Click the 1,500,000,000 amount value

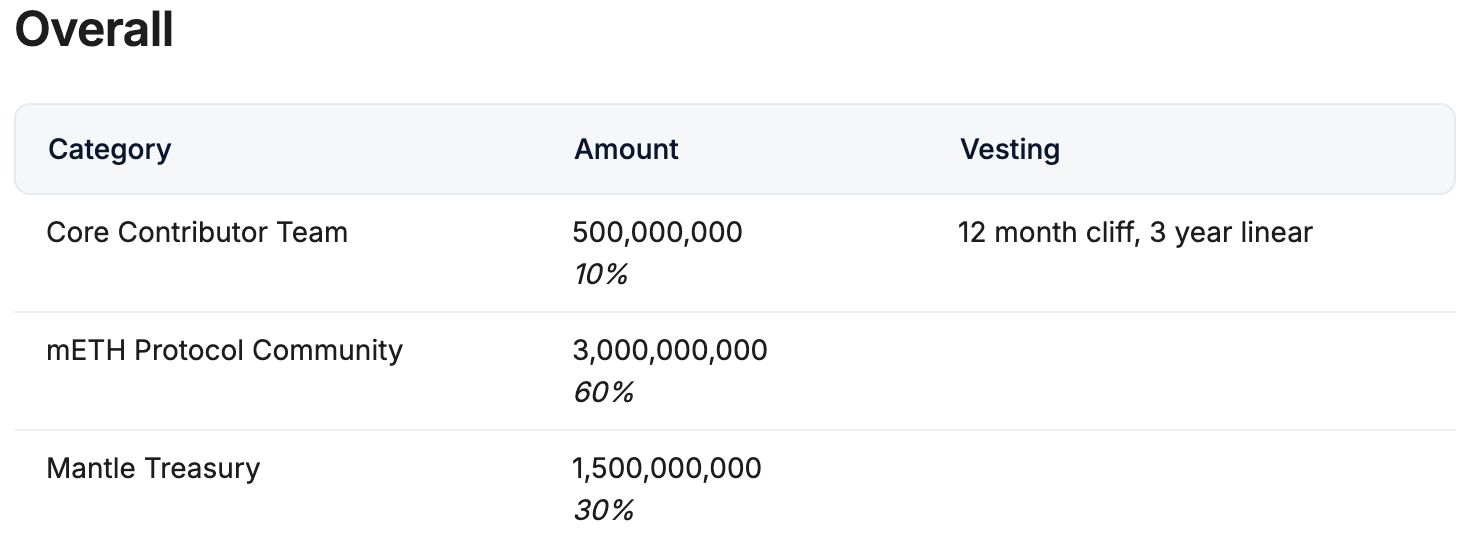point(667,469)
